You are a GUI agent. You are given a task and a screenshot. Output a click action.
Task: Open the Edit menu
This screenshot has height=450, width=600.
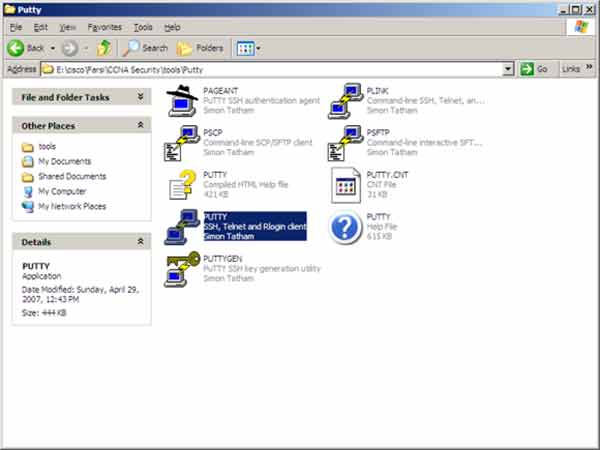pyautogui.click(x=41, y=27)
